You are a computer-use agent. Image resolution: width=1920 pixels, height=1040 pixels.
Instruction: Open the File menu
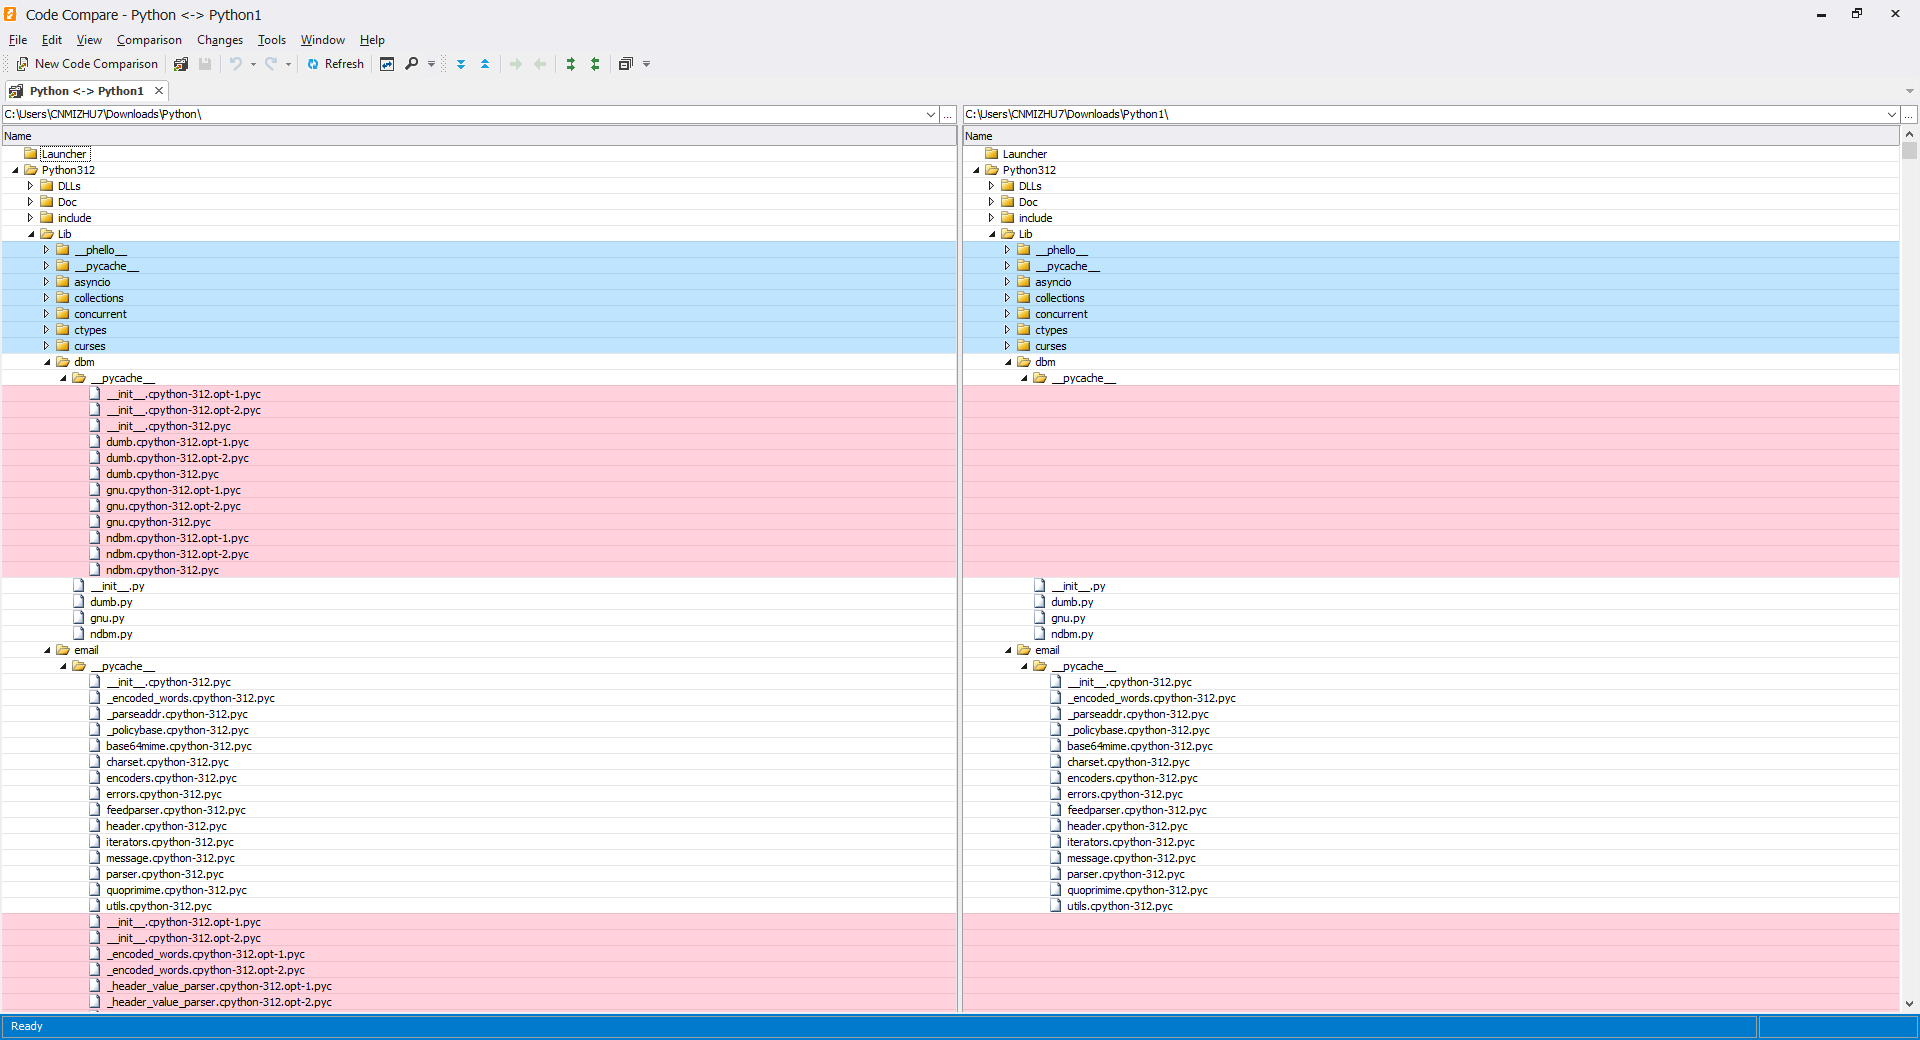click(18, 40)
